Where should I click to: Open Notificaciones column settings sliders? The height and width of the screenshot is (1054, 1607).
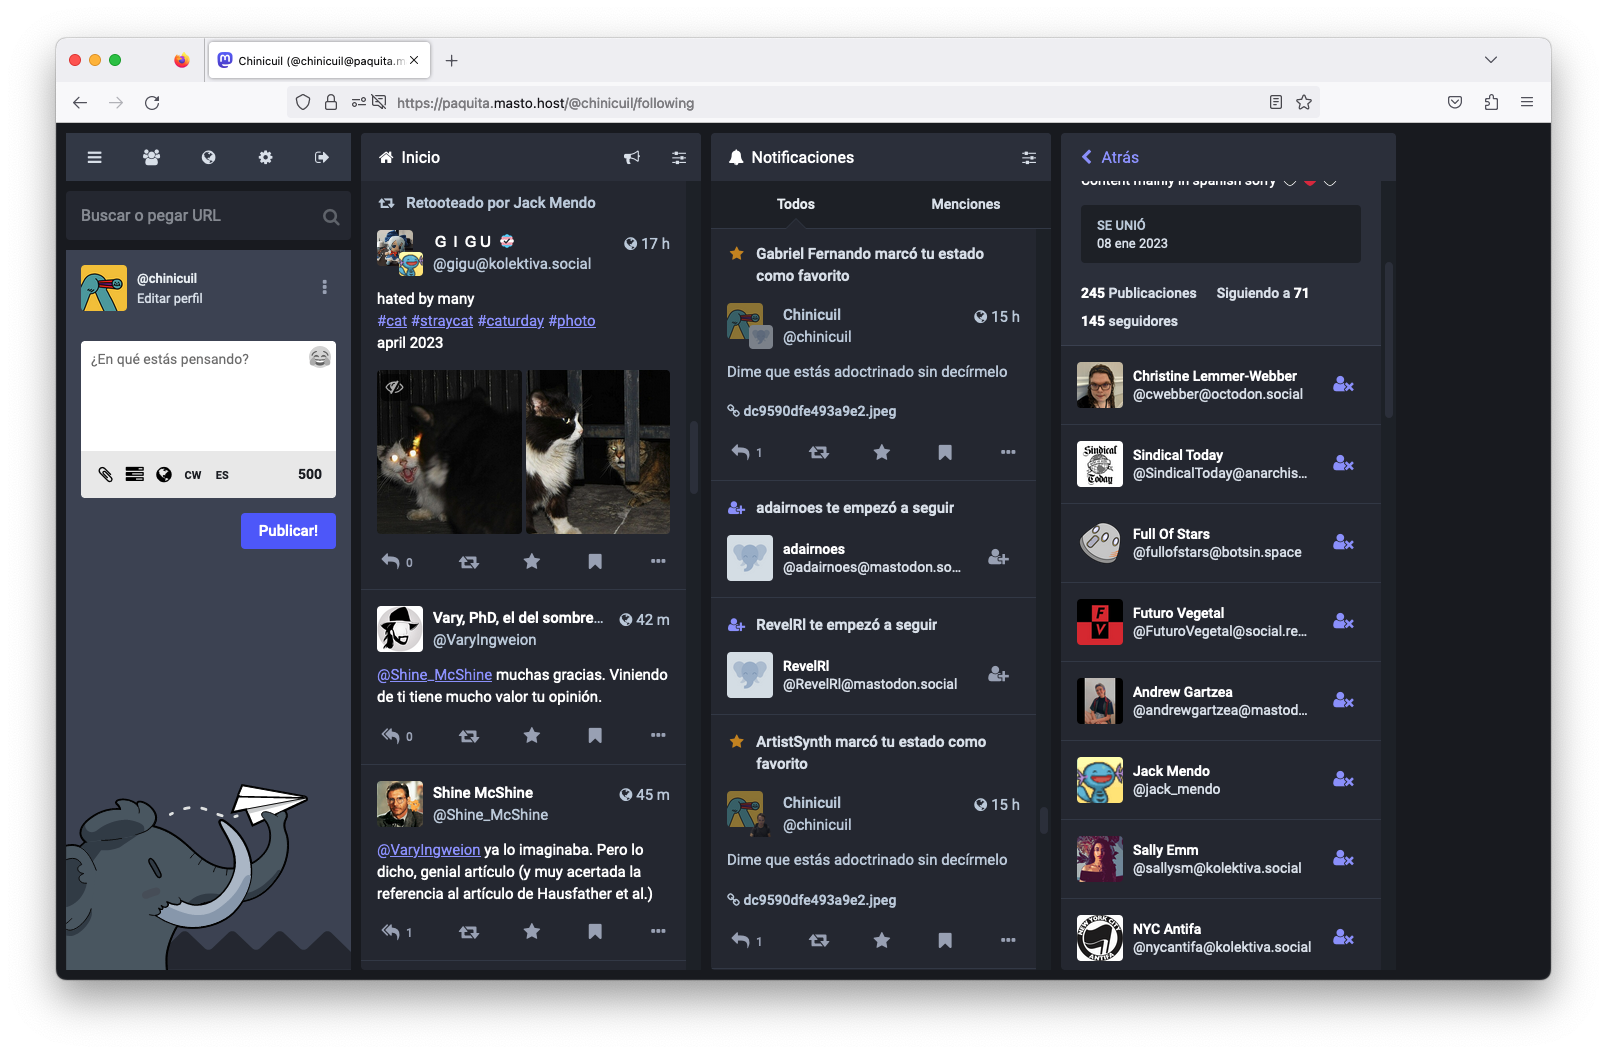[x=1029, y=157]
